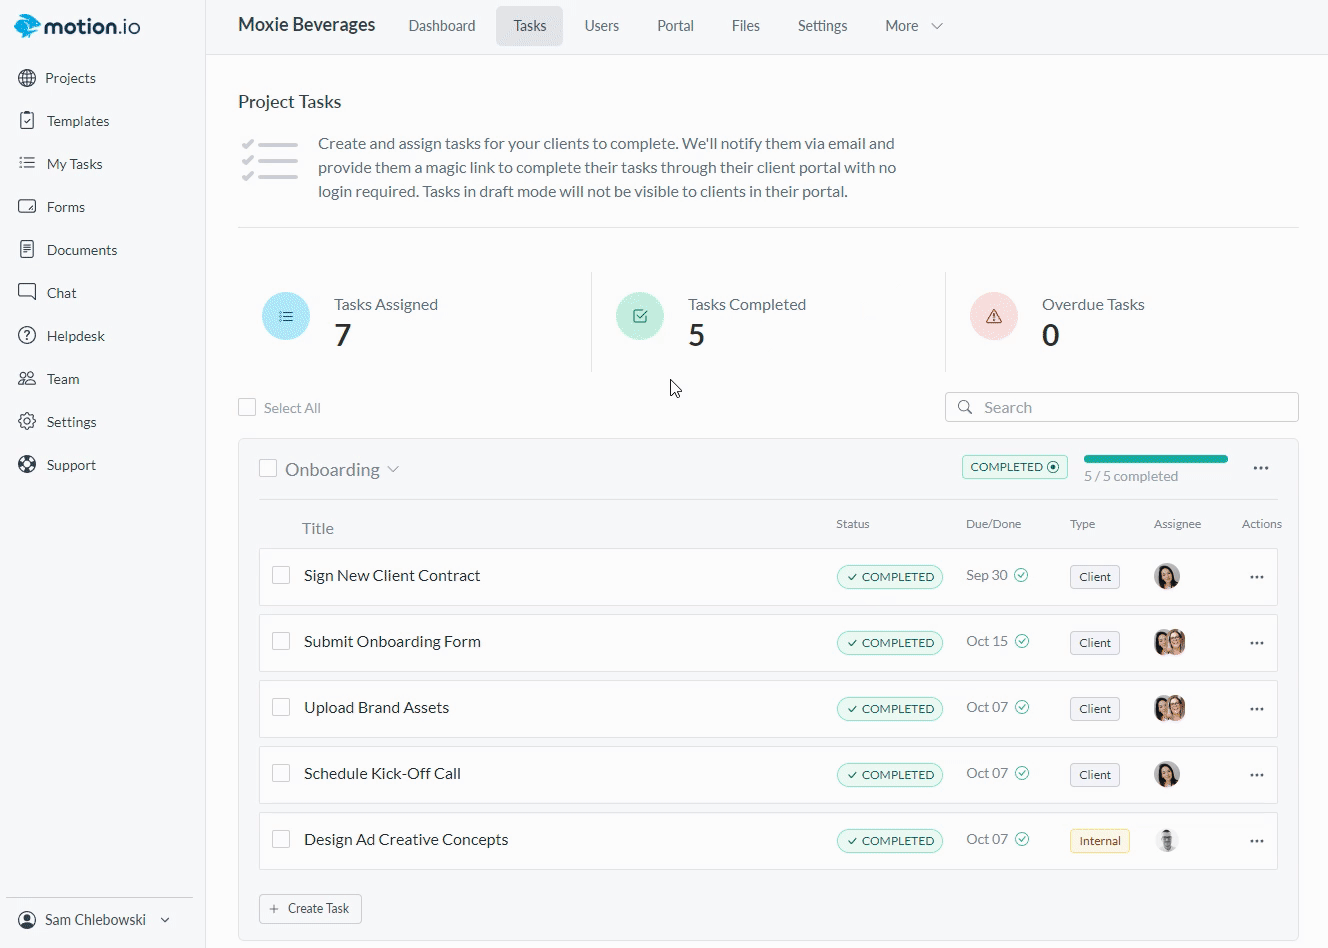Open the Onboarding group three-dot menu

tap(1260, 468)
